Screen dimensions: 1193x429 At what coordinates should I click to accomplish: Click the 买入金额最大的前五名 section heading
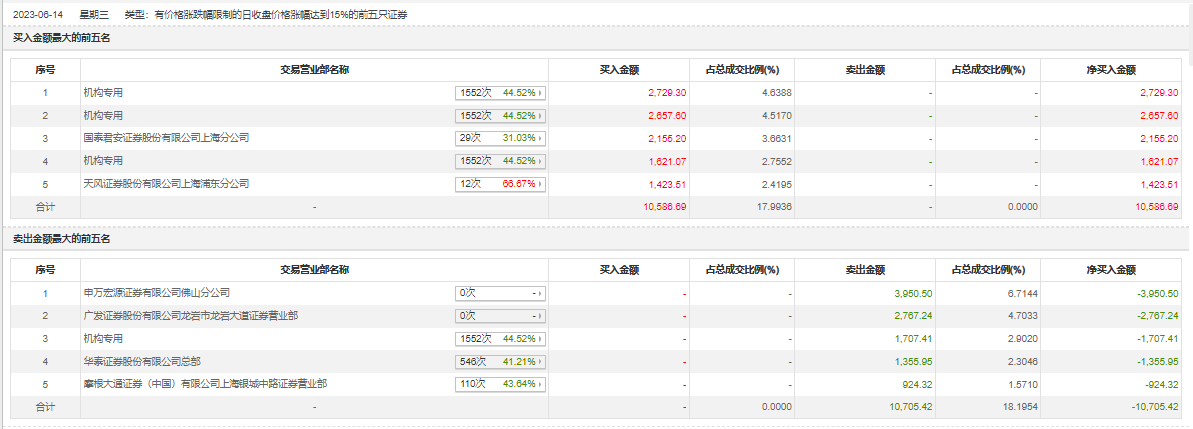click(x=62, y=38)
